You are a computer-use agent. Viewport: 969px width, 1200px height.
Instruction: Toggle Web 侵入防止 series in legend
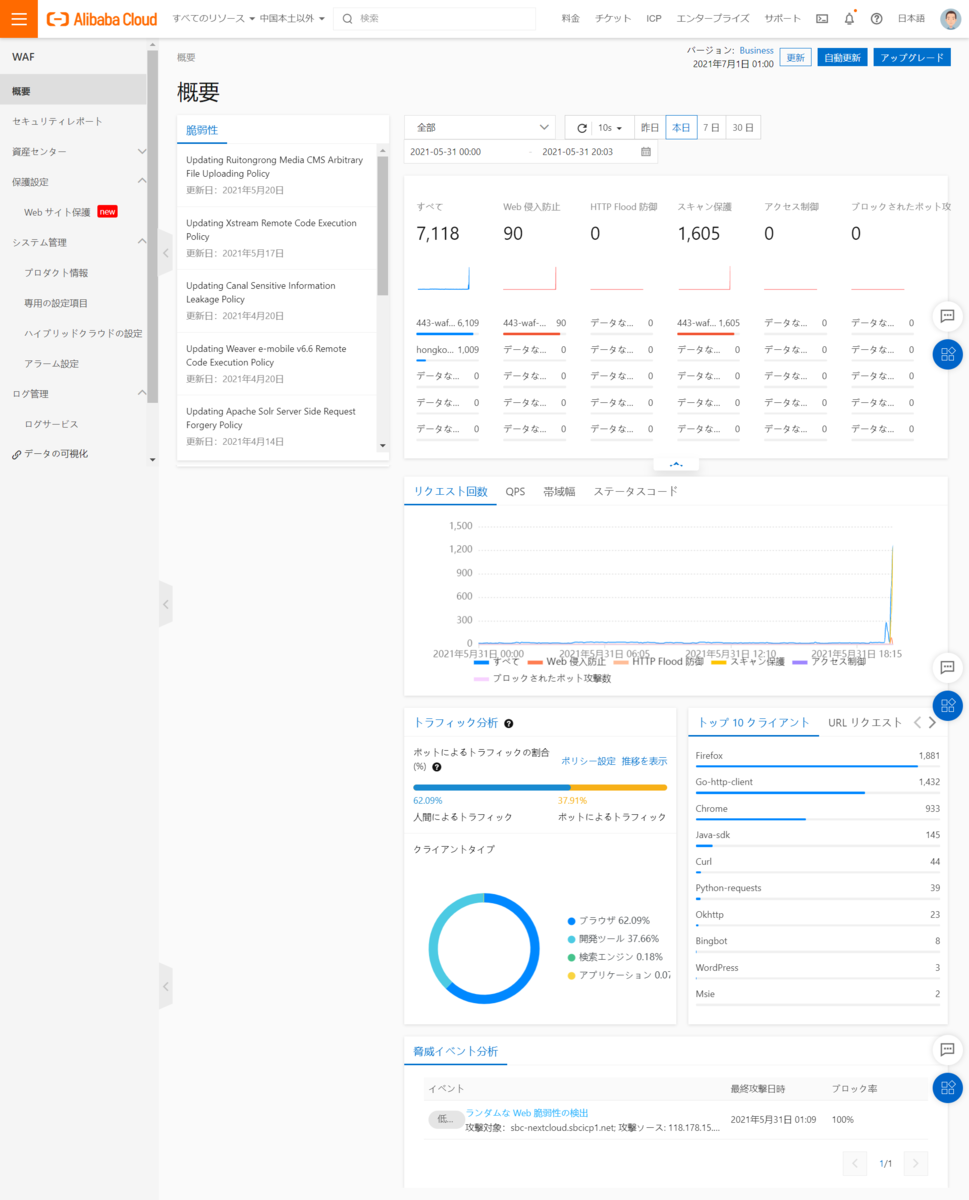(566, 662)
